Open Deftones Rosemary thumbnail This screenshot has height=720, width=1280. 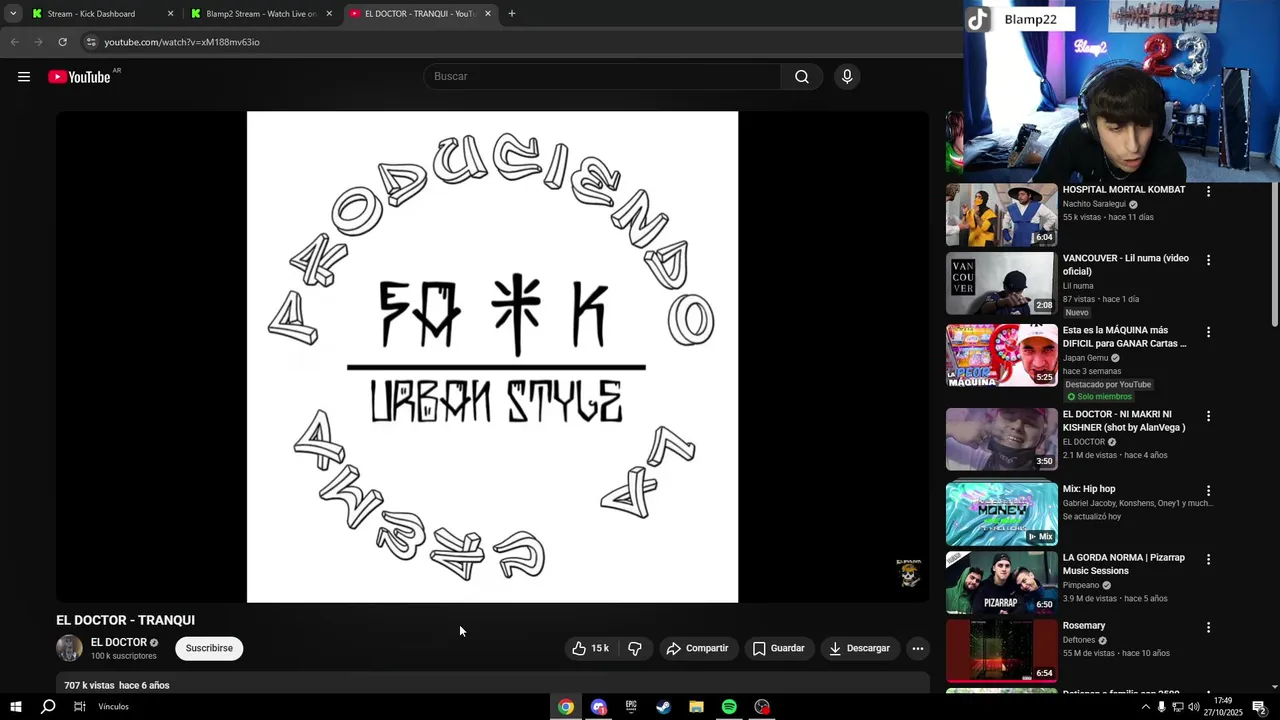[1001, 650]
